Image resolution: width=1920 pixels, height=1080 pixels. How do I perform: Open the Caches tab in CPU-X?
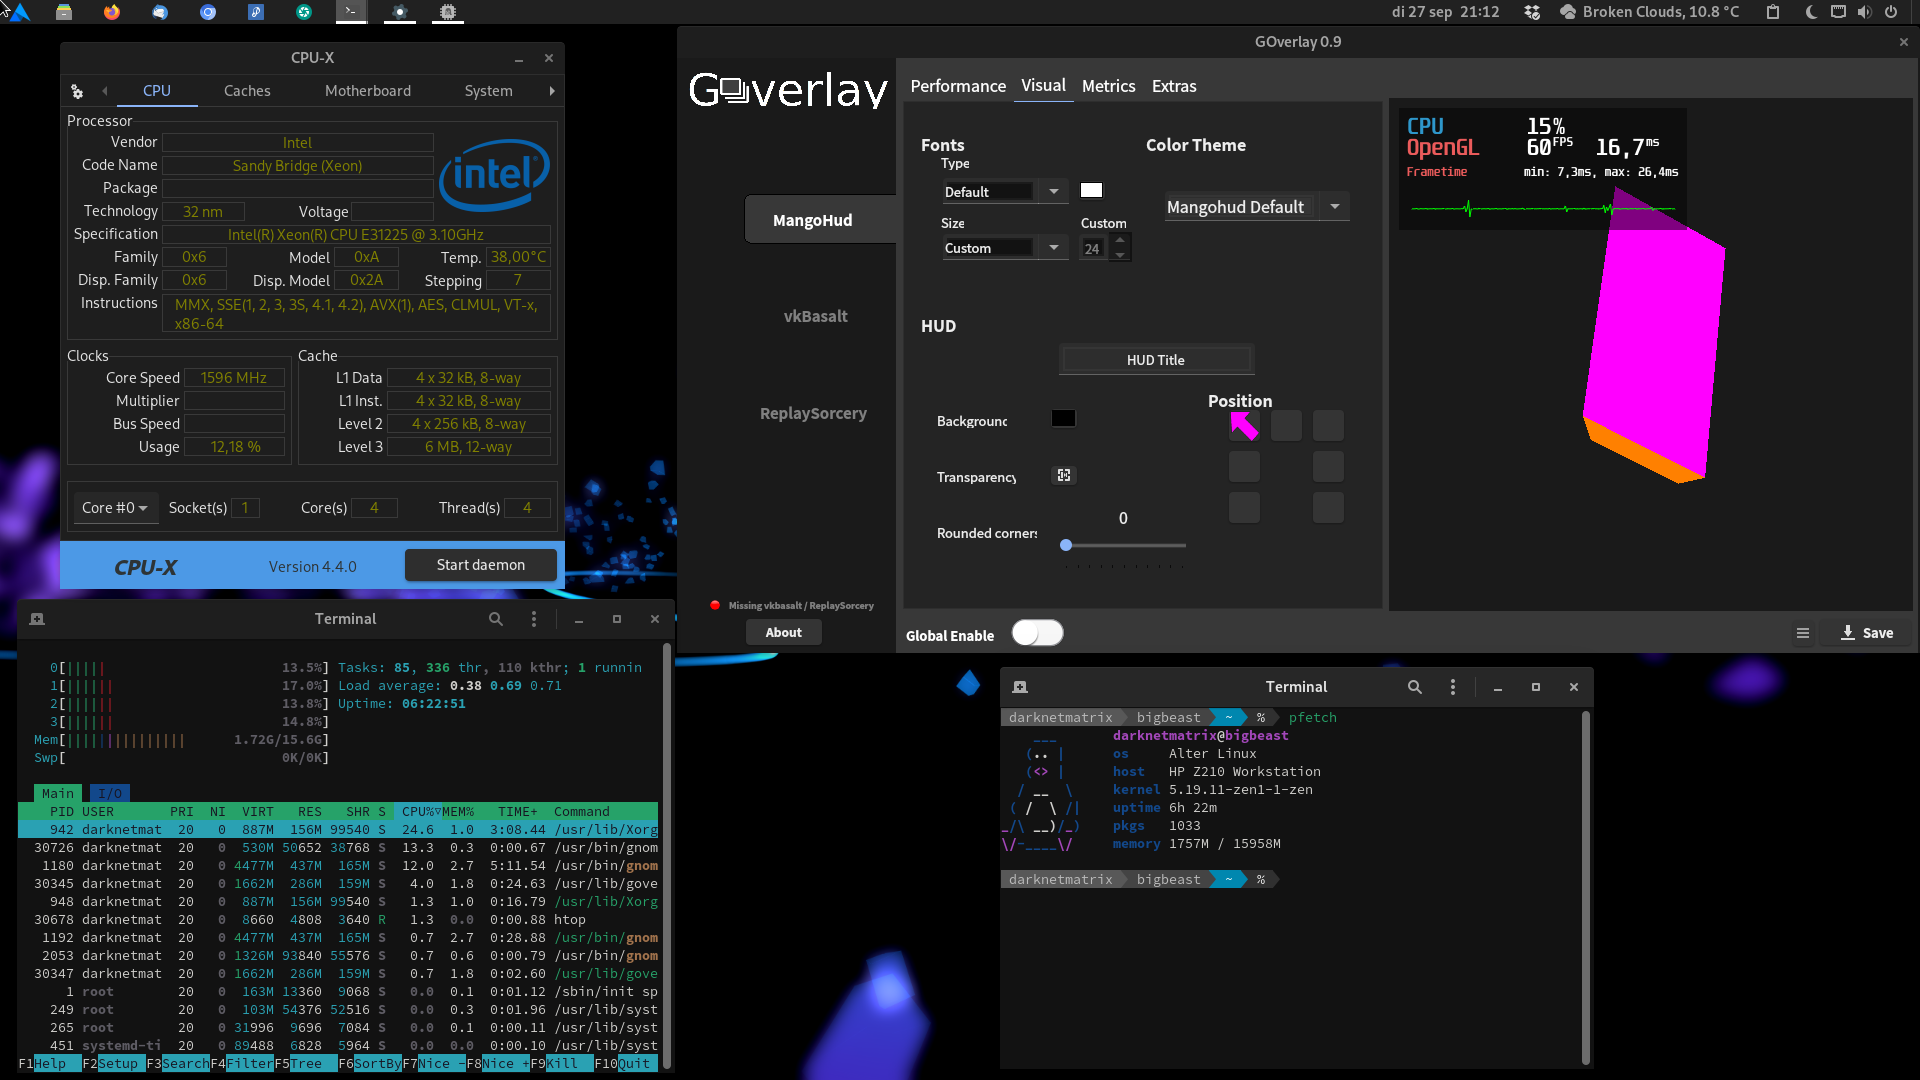247,90
